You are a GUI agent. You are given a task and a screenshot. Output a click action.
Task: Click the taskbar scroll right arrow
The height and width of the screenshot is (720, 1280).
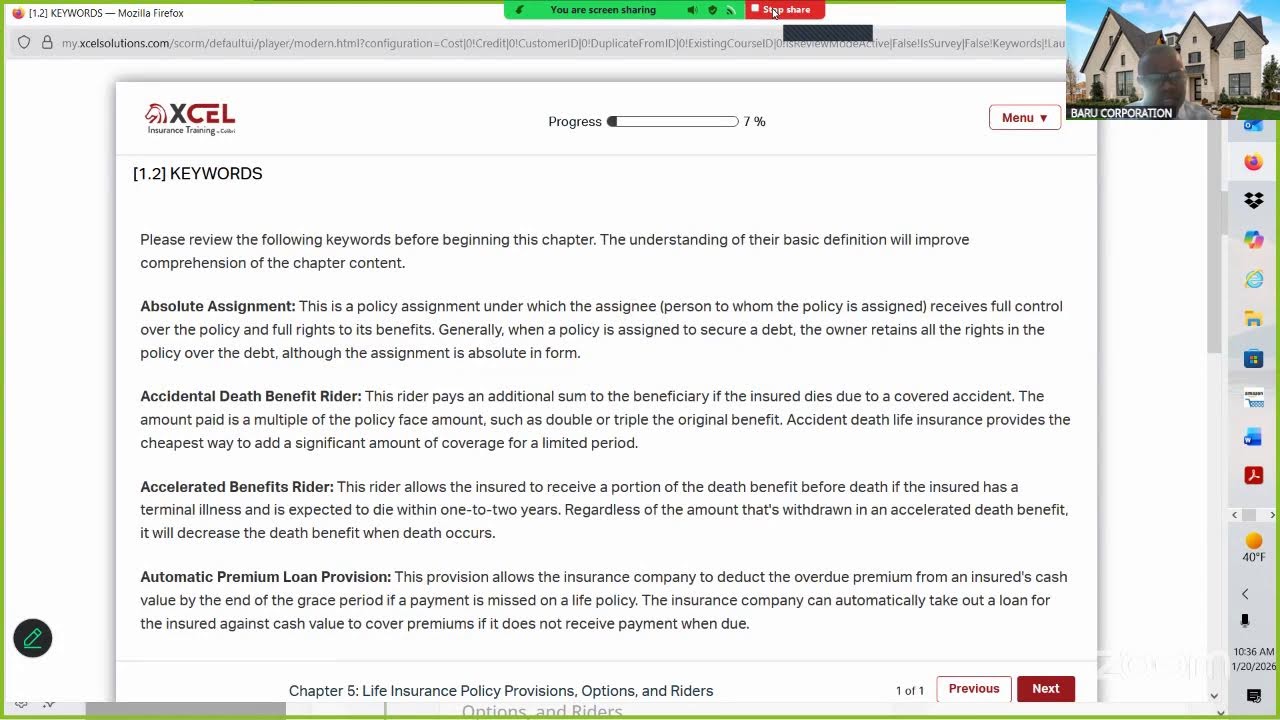(x=1273, y=515)
